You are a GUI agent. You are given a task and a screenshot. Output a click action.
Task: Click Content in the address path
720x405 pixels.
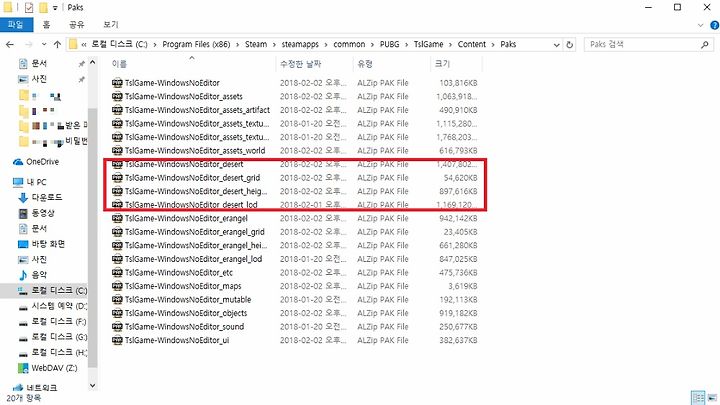point(472,45)
